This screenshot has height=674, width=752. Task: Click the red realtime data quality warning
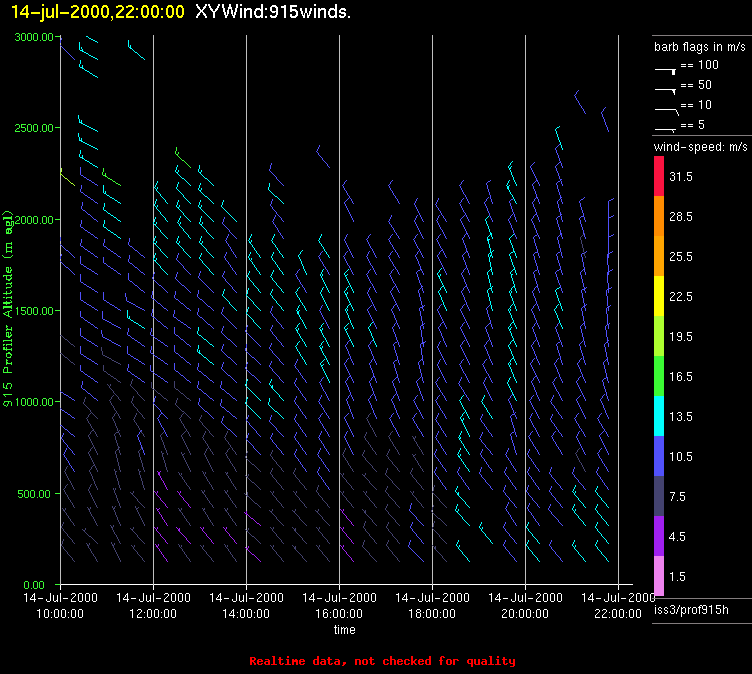(382, 661)
